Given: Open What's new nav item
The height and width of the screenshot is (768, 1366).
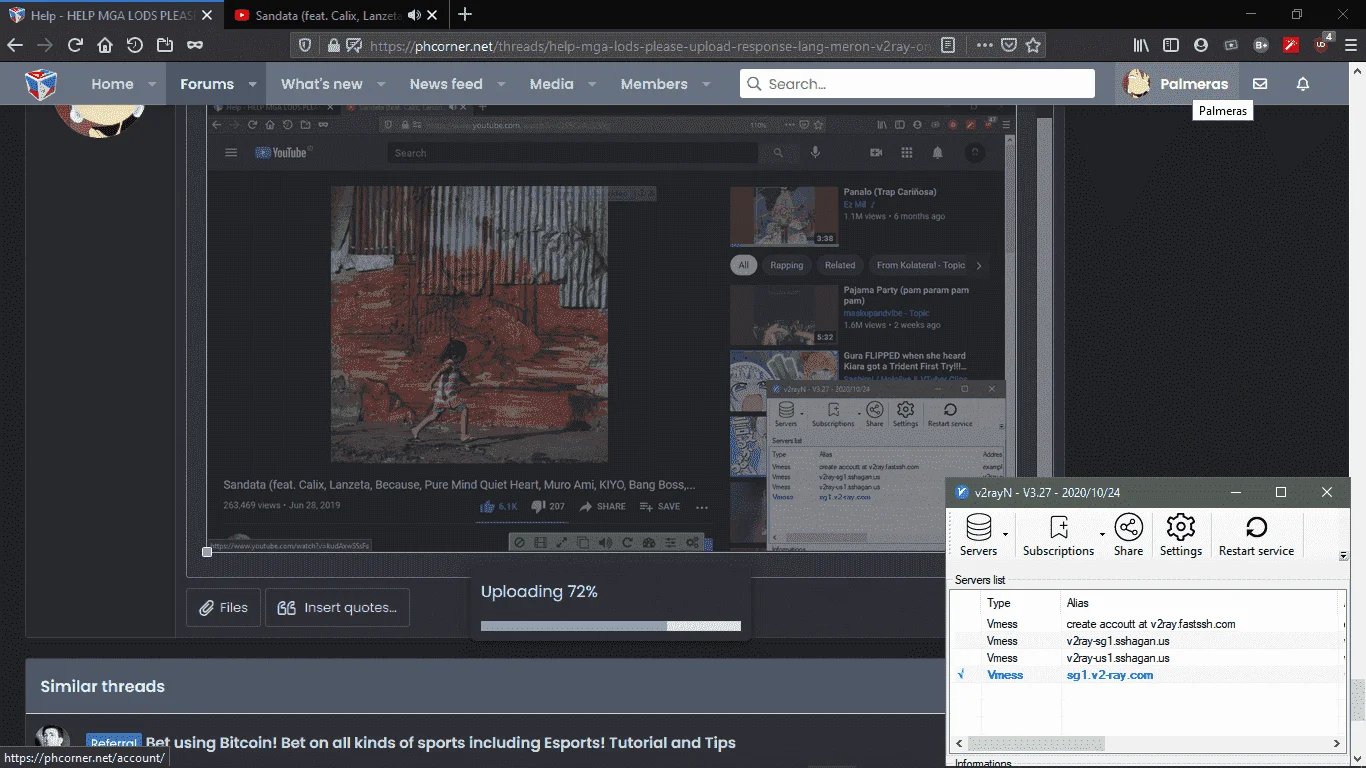Looking at the screenshot, I should [x=321, y=84].
